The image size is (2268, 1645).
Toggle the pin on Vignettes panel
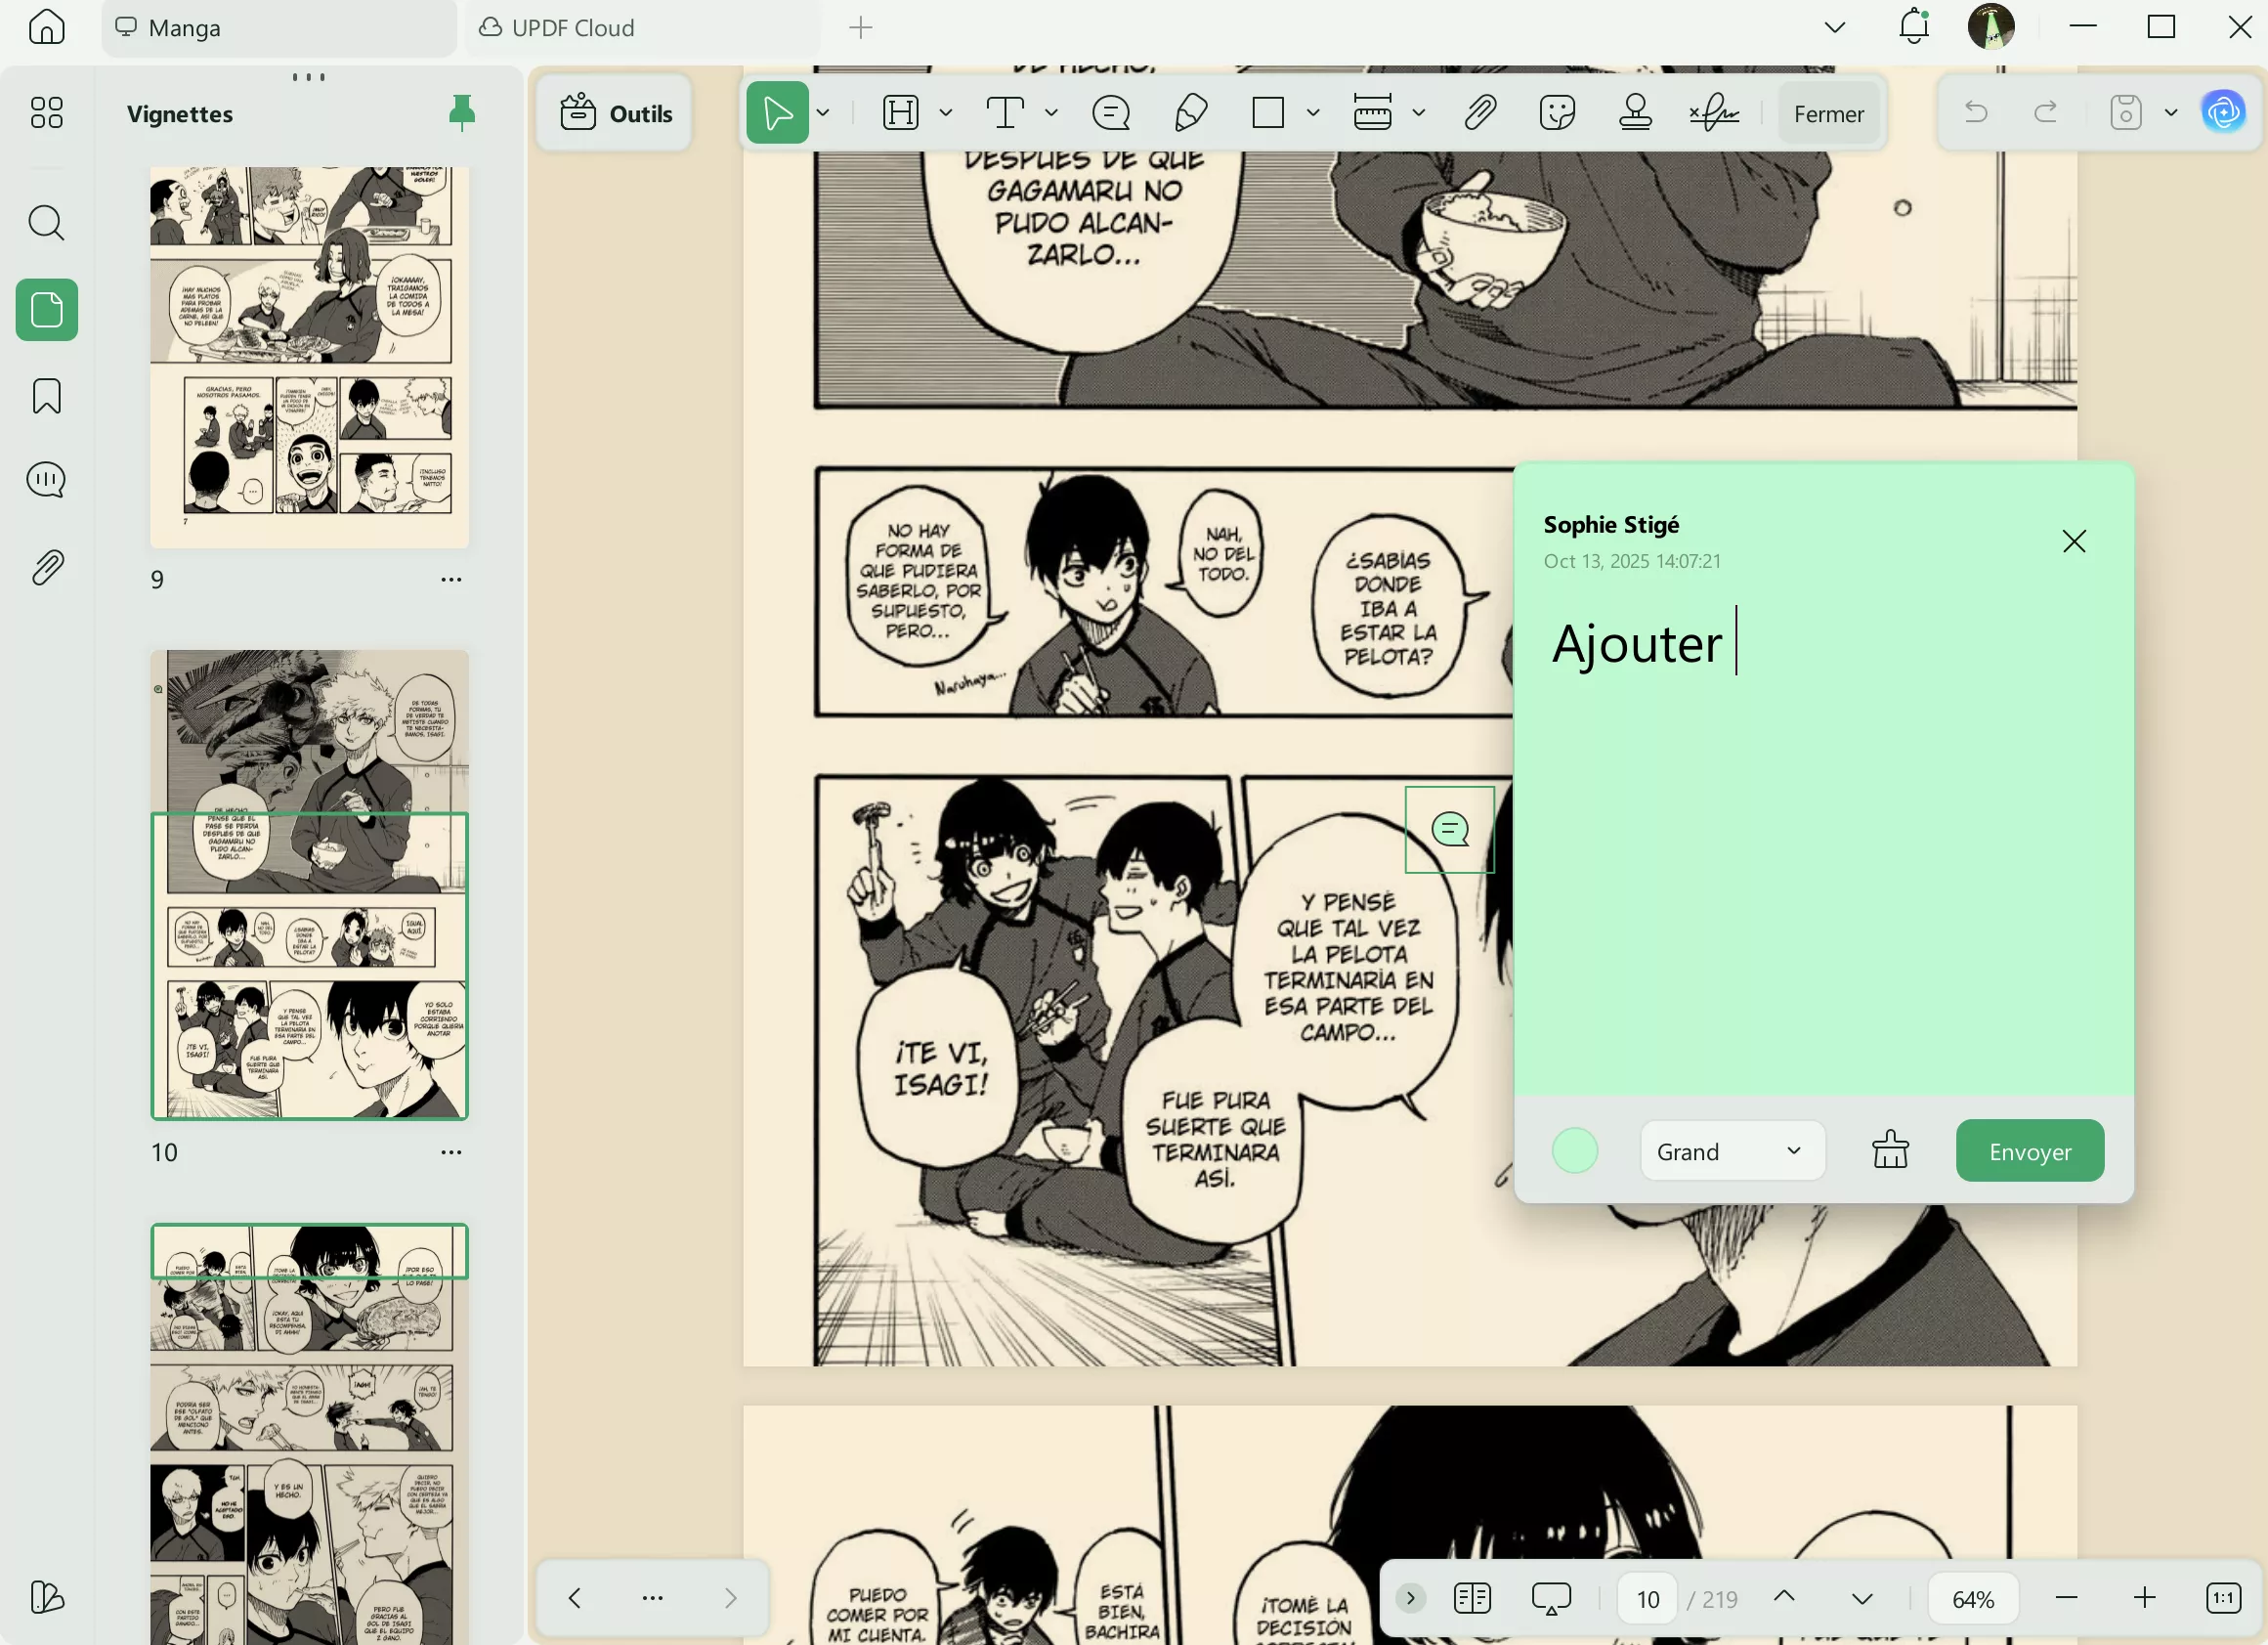(x=461, y=113)
